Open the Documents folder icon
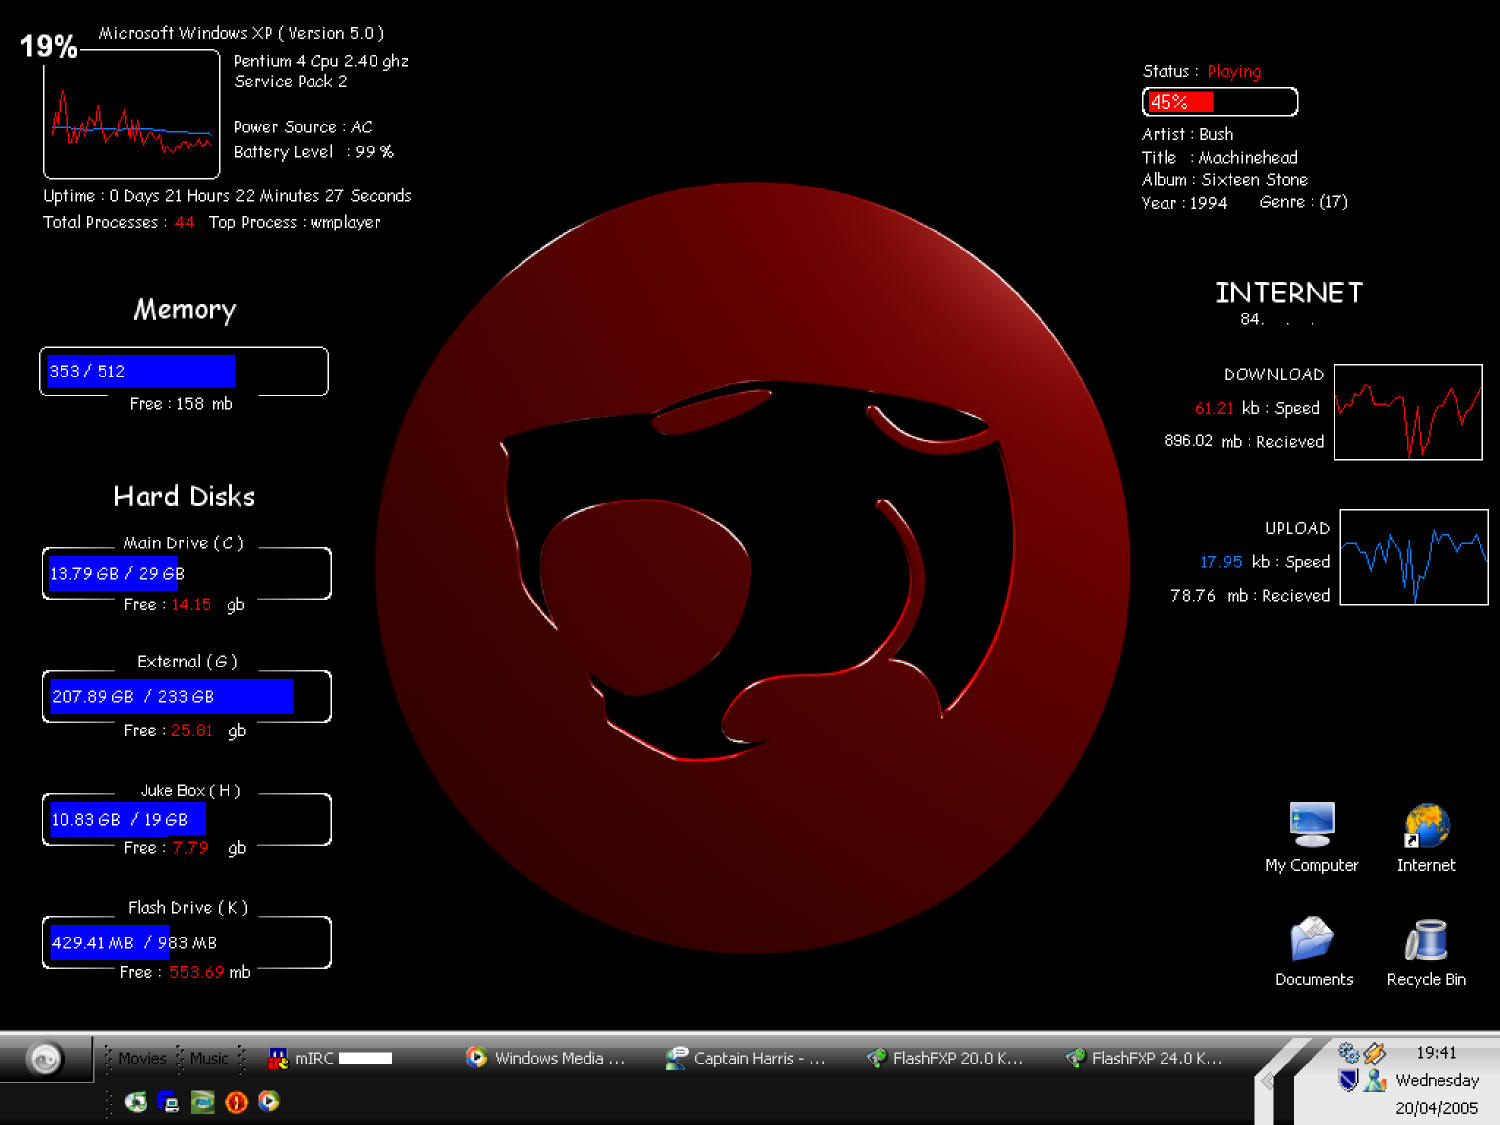The height and width of the screenshot is (1125, 1500). pos(1313,952)
